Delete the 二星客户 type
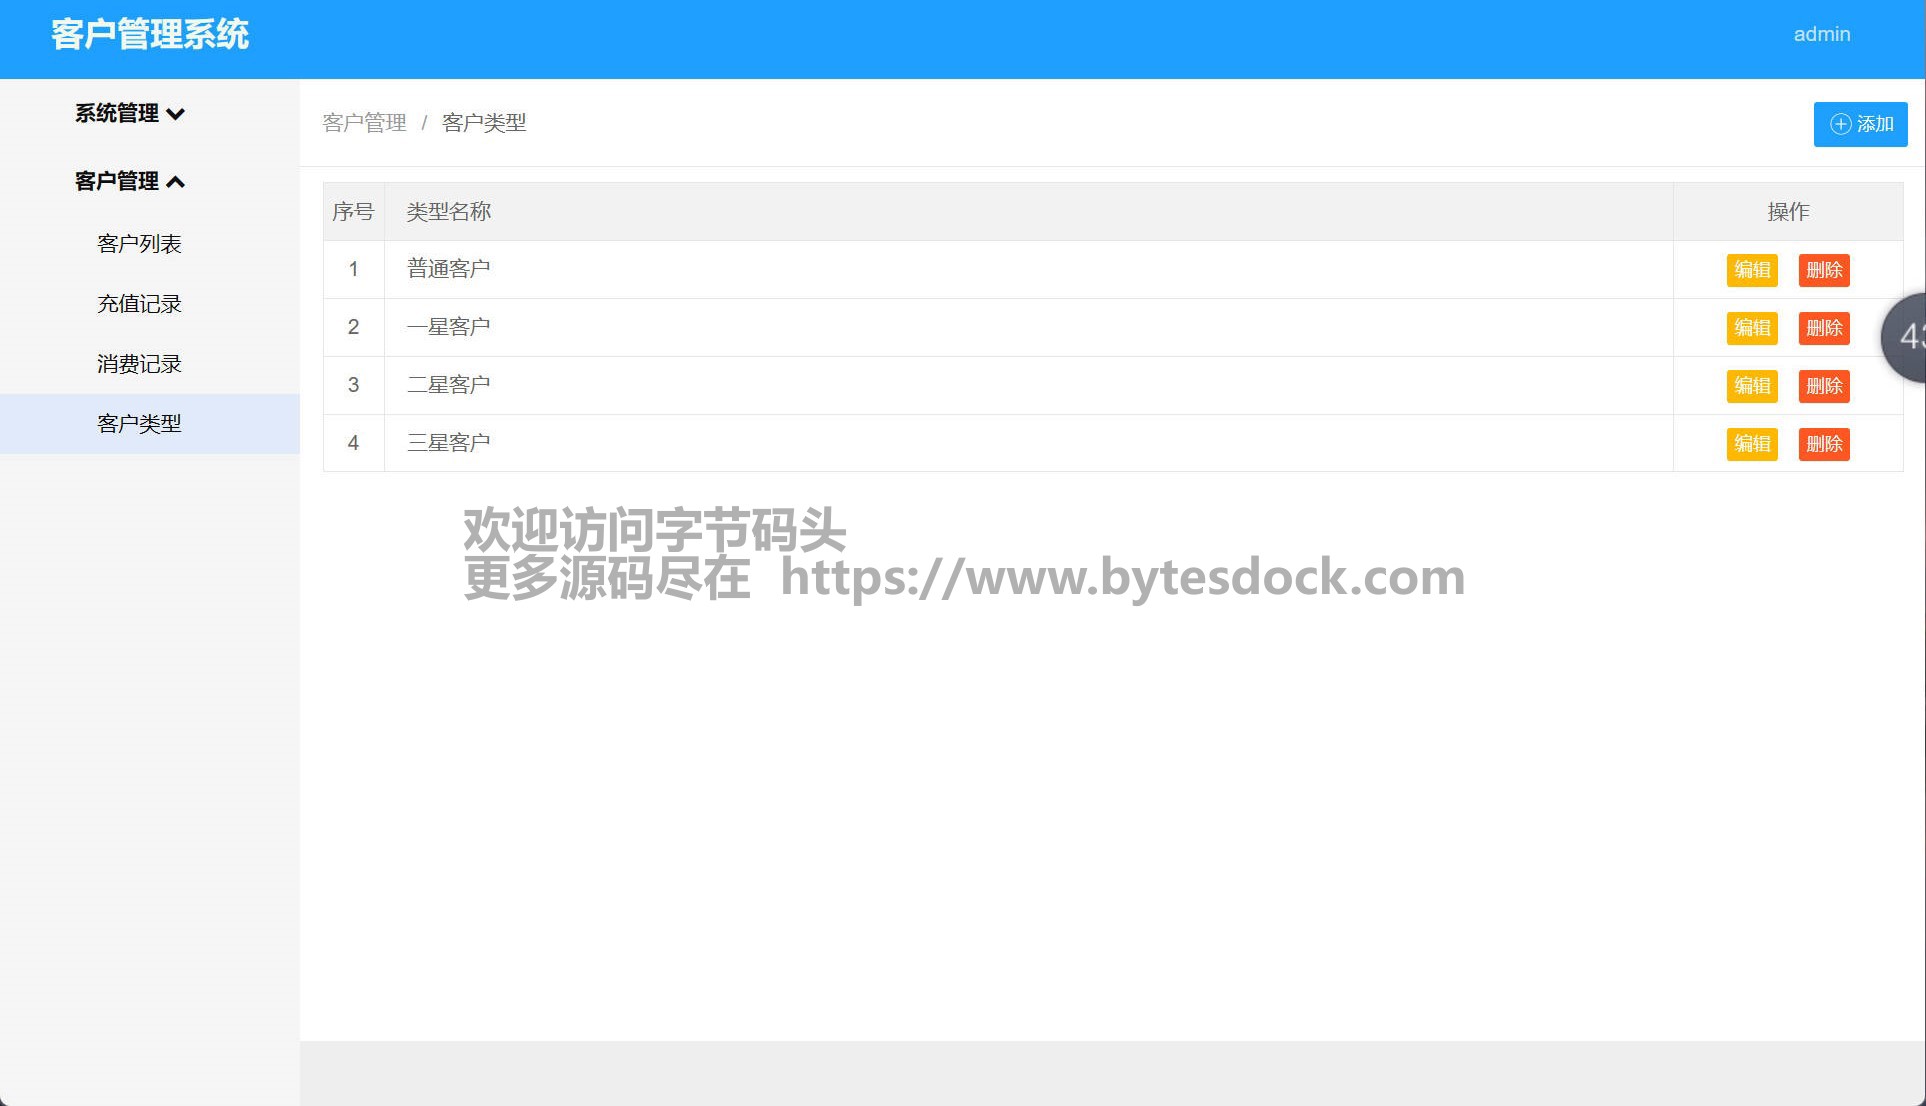1926x1106 pixels. [x=1823, y=386]
